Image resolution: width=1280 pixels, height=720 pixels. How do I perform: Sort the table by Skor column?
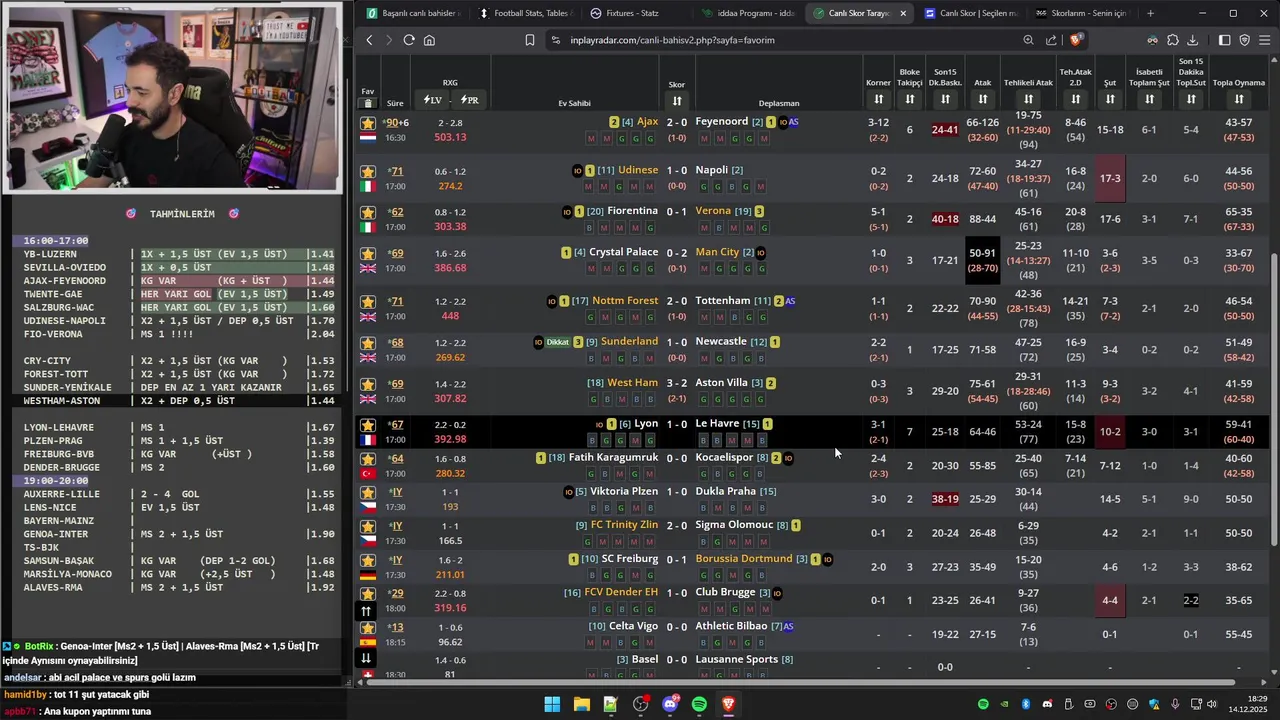677,101
